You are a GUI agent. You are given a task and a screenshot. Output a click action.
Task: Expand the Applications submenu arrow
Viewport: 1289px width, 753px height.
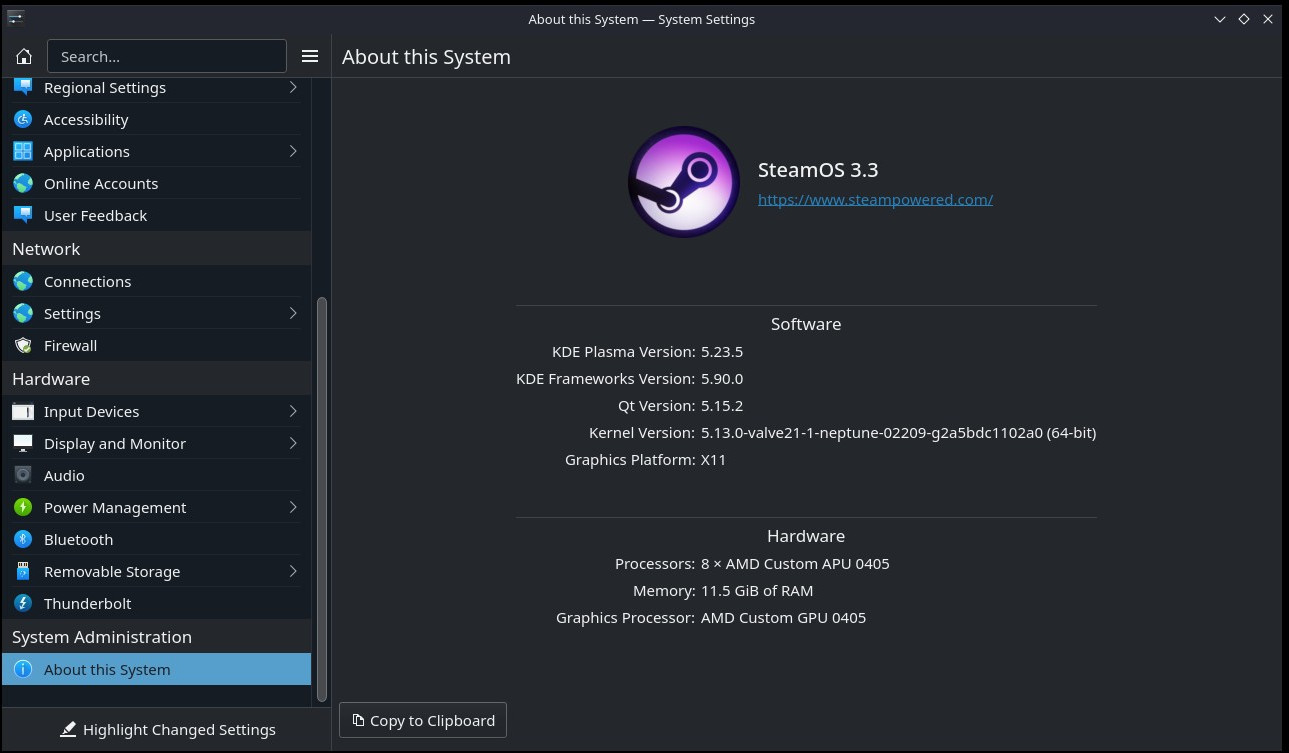click(x=293, y=151)
